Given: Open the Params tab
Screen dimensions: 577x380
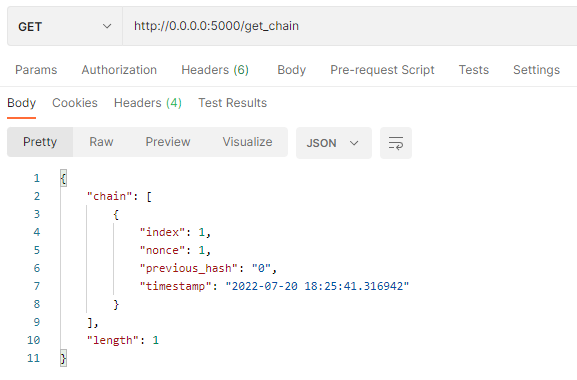Looking at the screenshot, I should [x=36, y=70].
